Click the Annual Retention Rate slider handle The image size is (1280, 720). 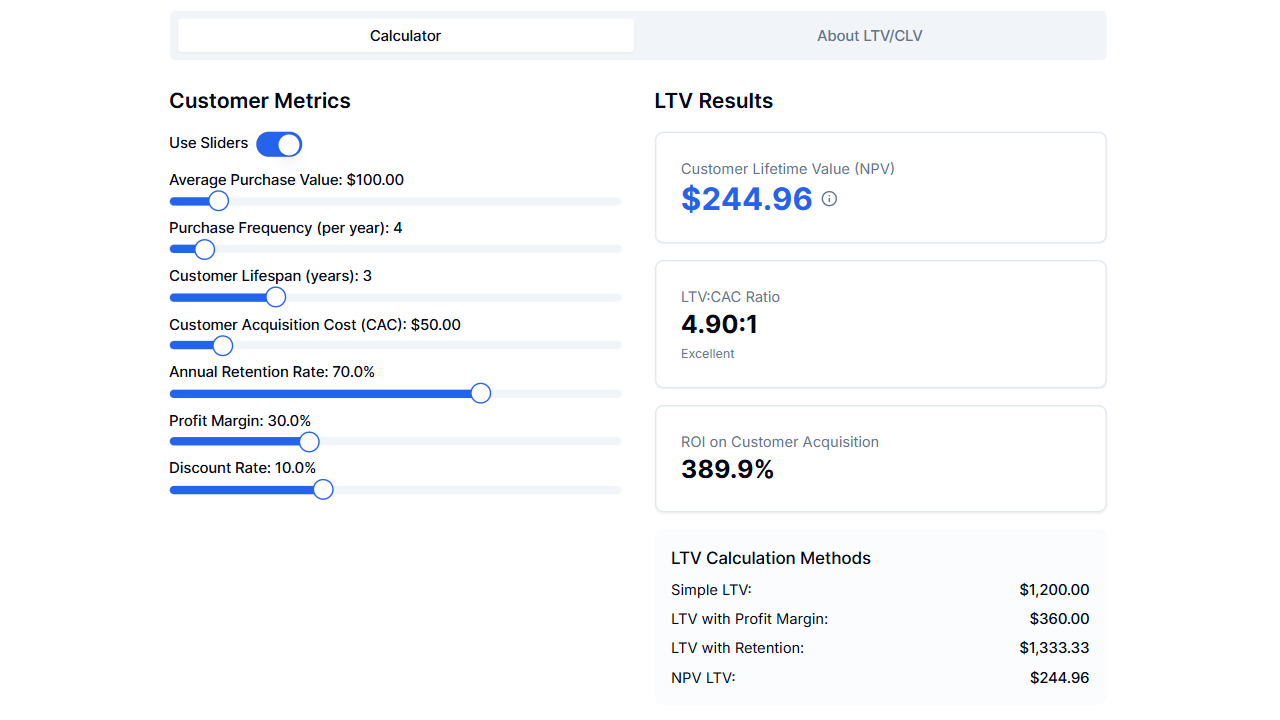(x=480, y=393)
